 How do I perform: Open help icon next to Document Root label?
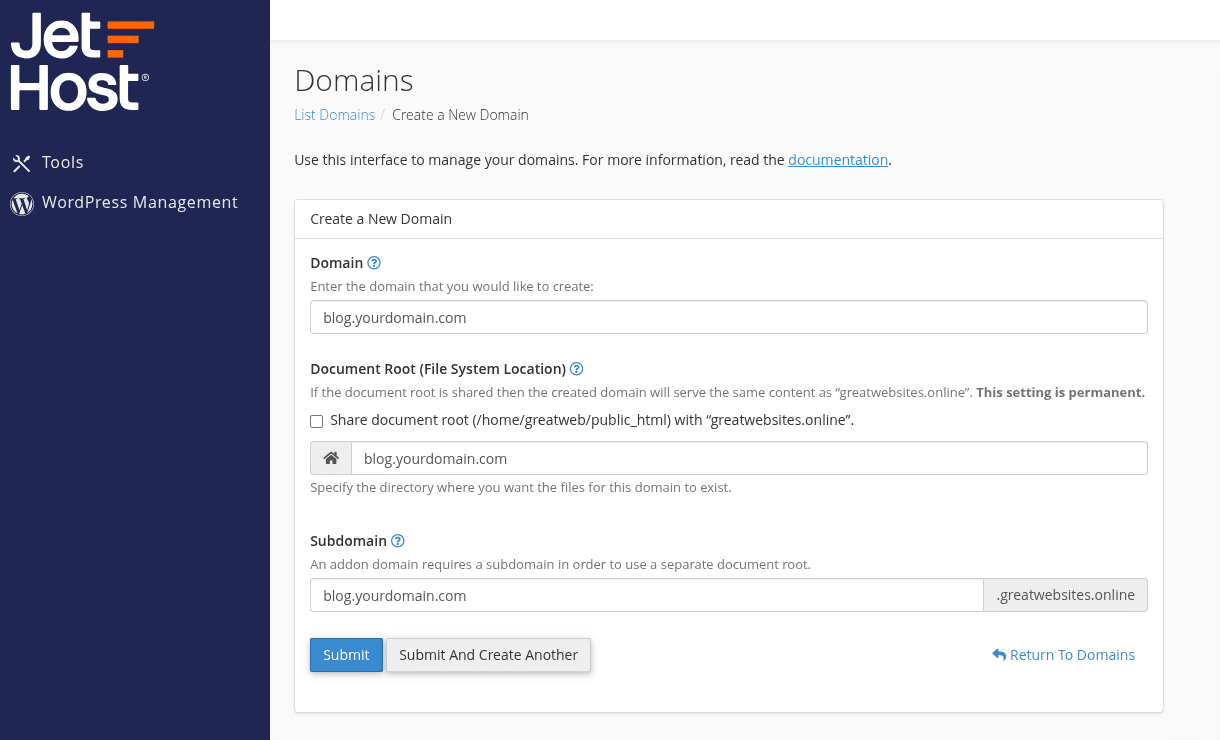(576, 369)
